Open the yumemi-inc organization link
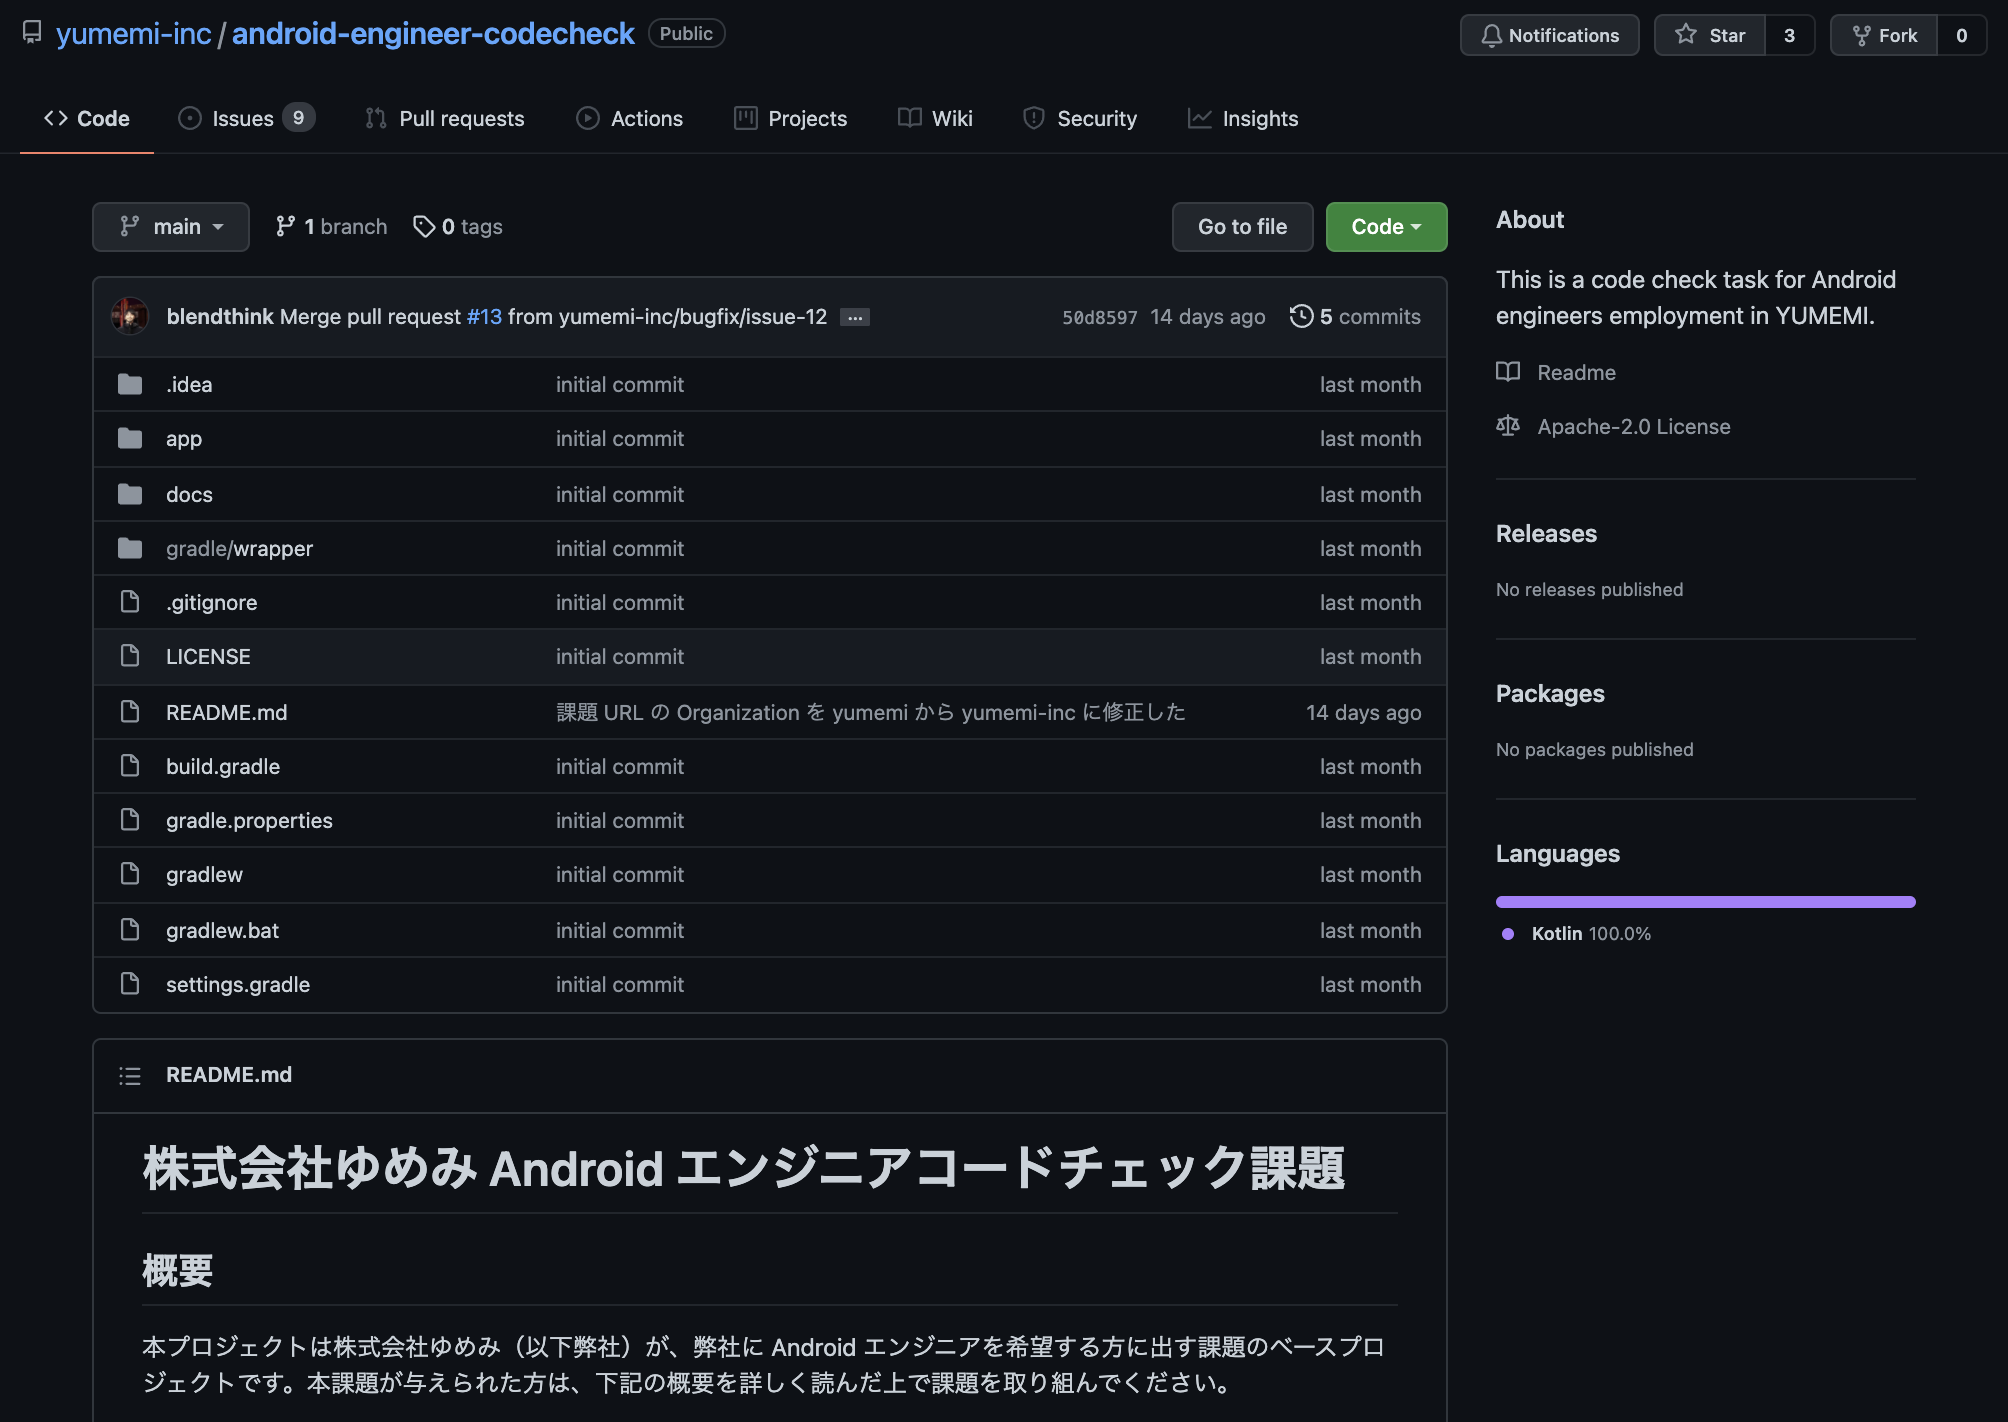Viewport: 2008px width, 1422px height. [x=133, y=33]
